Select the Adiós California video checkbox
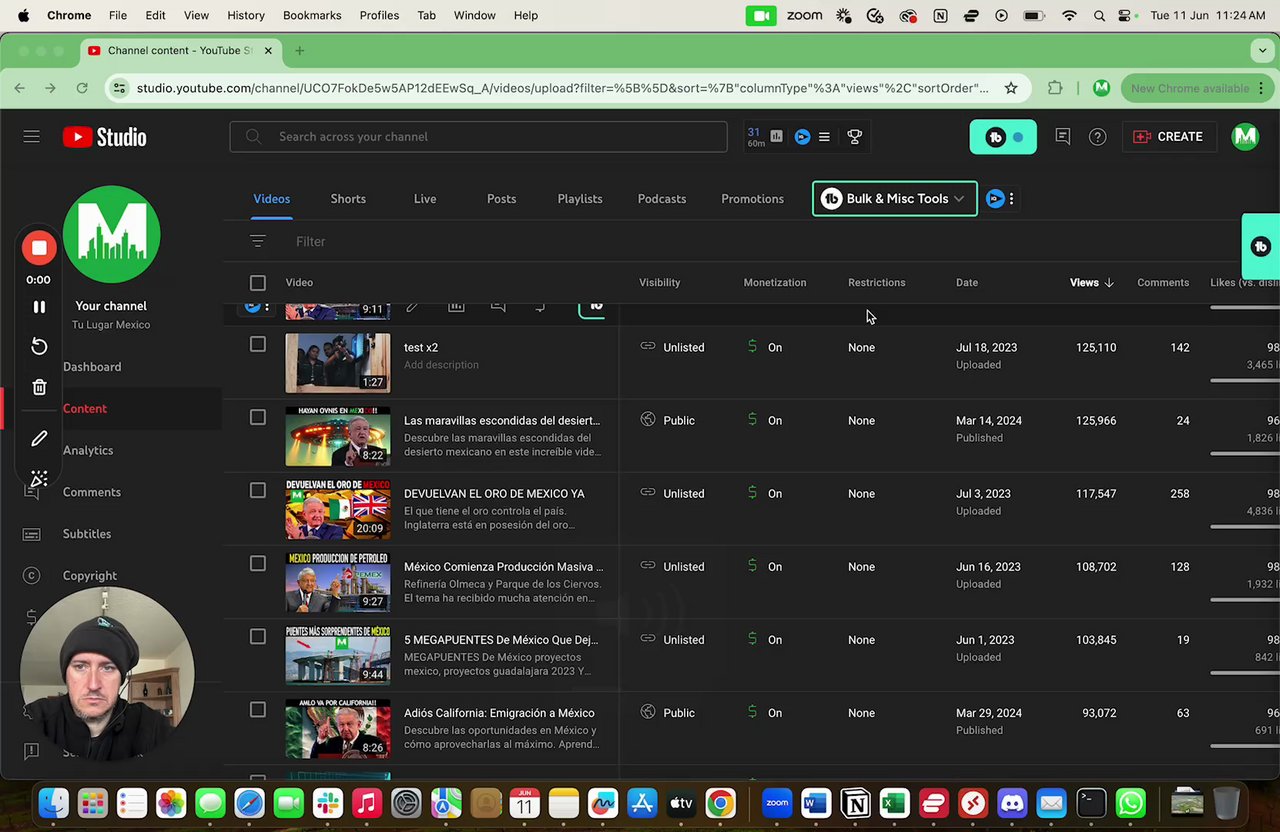 tap(258, 709)
